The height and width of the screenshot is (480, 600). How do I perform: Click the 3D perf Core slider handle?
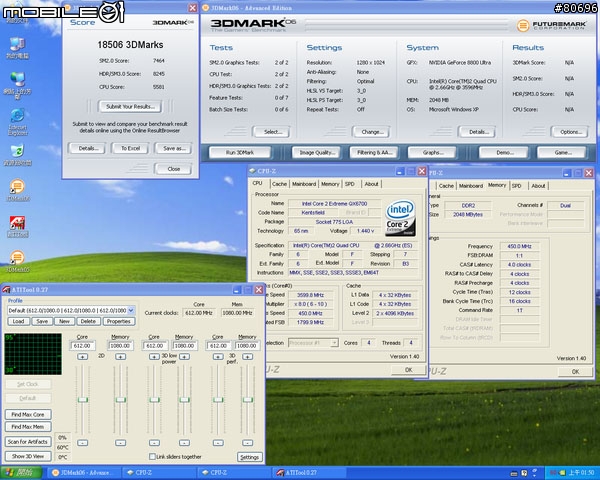click(x=218, y=400)
